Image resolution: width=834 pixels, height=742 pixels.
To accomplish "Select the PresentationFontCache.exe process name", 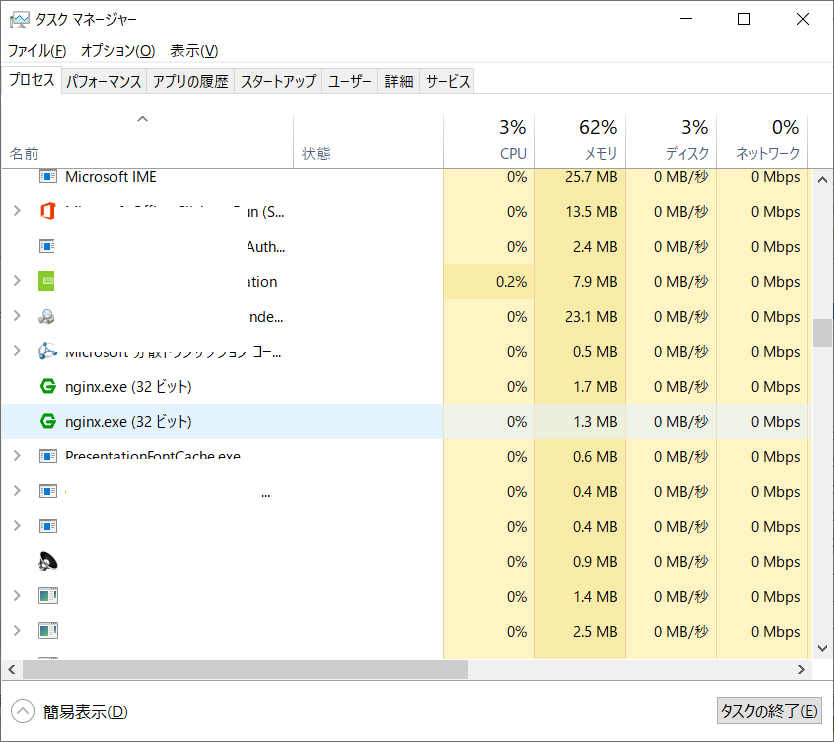I will (153, 456).
